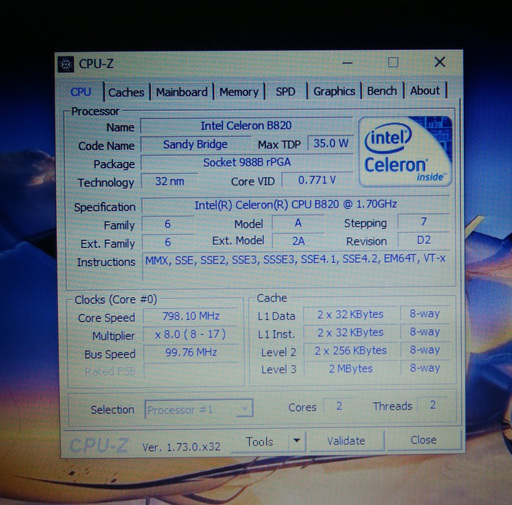512x505 pixels.
Task: Click the Validate button
Action: 346,441
